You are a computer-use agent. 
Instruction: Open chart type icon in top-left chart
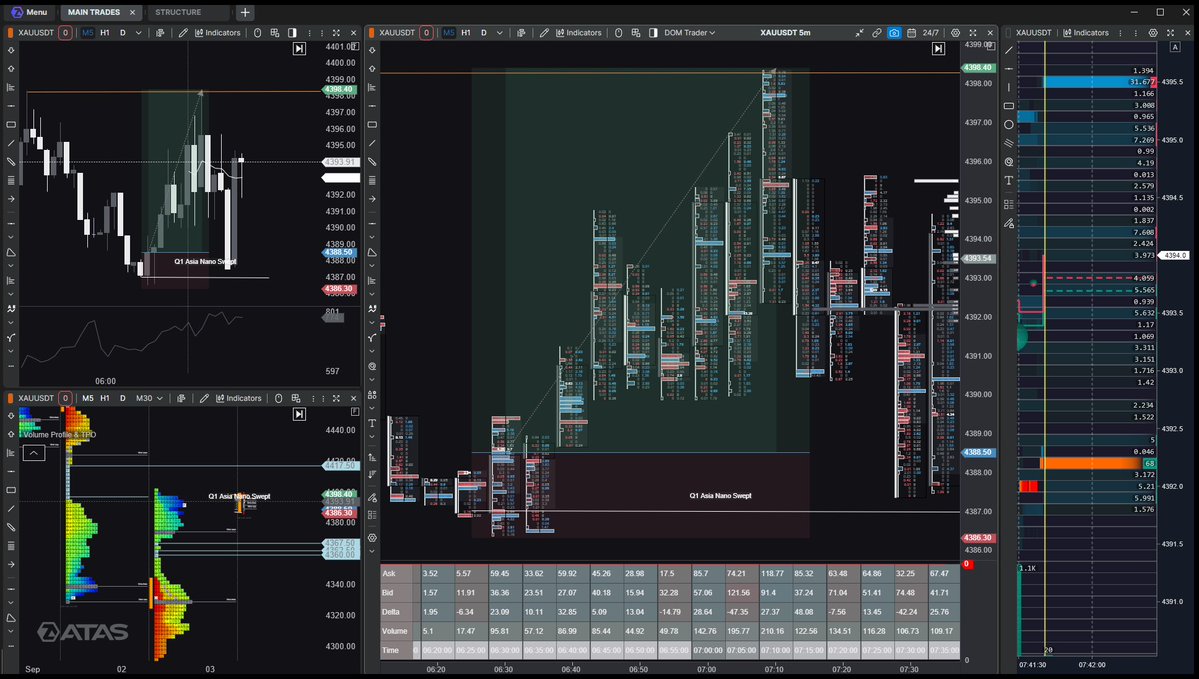point(160,33)
